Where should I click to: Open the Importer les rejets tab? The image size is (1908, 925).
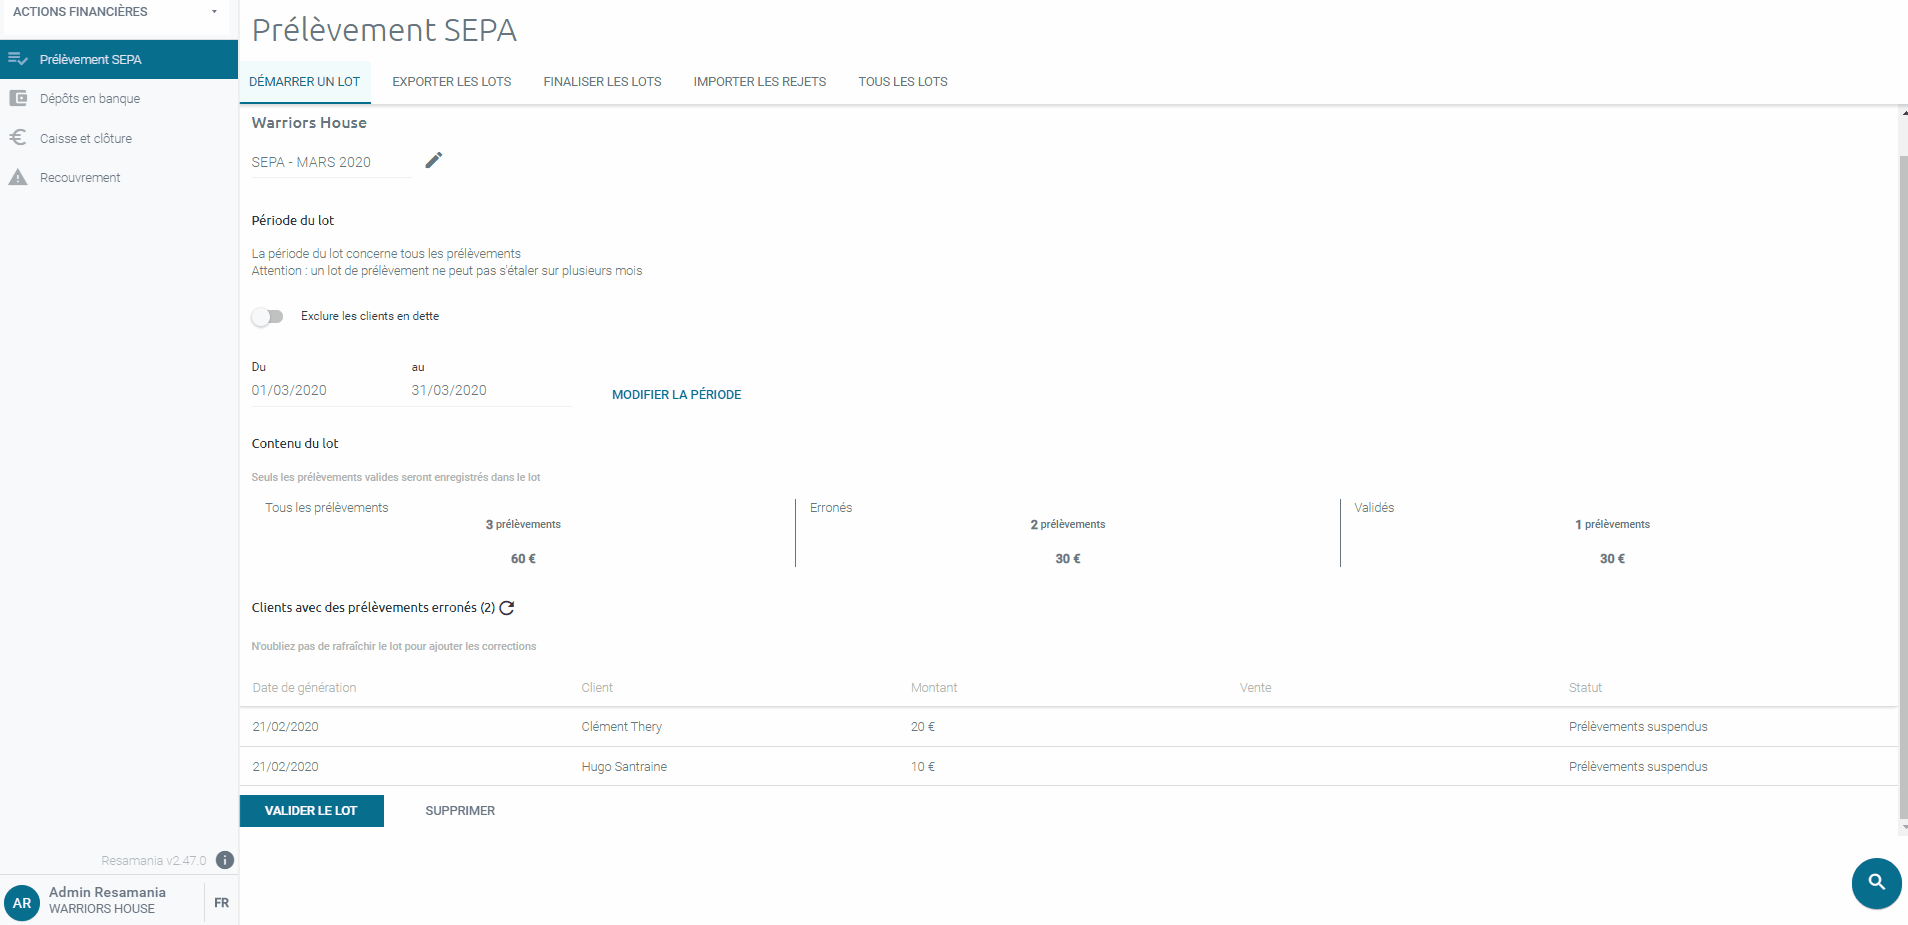tap(760, 82)
